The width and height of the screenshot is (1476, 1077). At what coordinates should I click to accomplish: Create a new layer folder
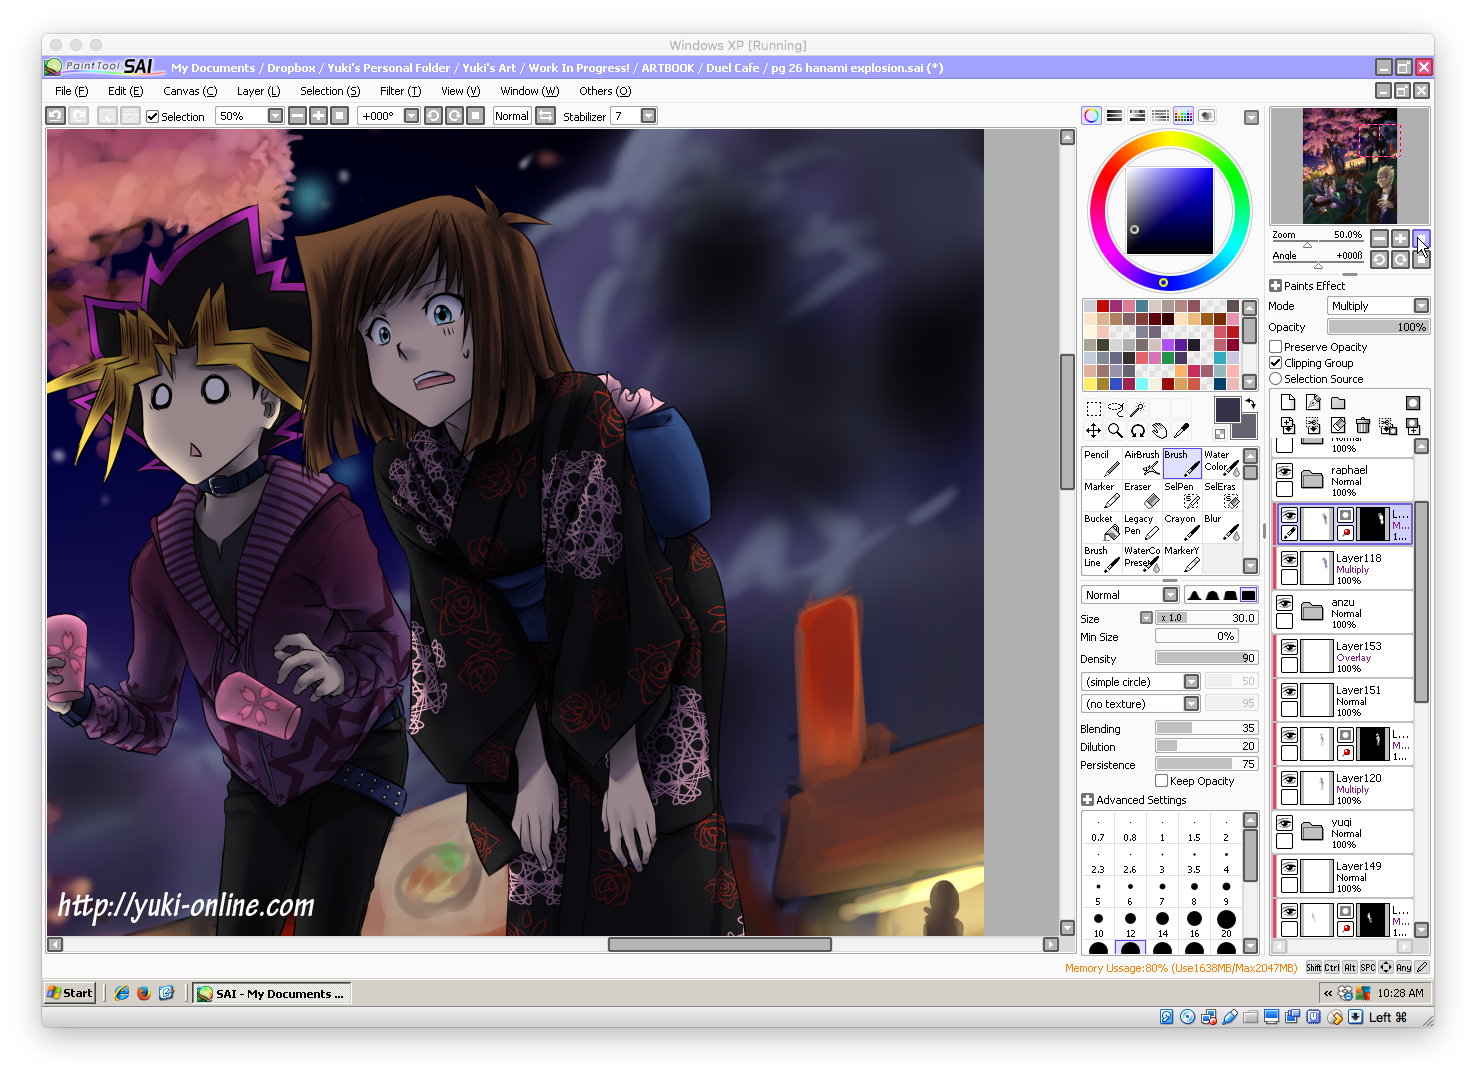click(1338, 402)
